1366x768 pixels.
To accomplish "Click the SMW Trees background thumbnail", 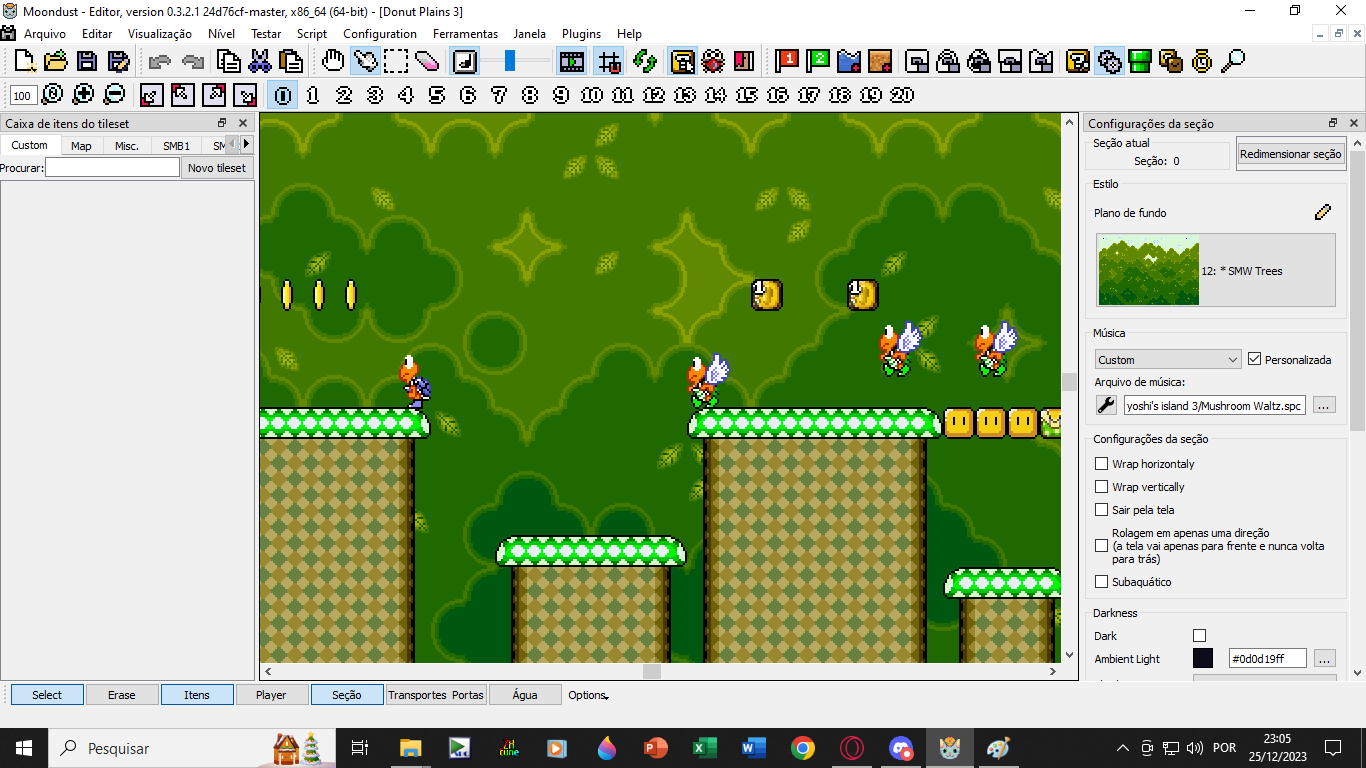I will click(x=1148, y=270).
